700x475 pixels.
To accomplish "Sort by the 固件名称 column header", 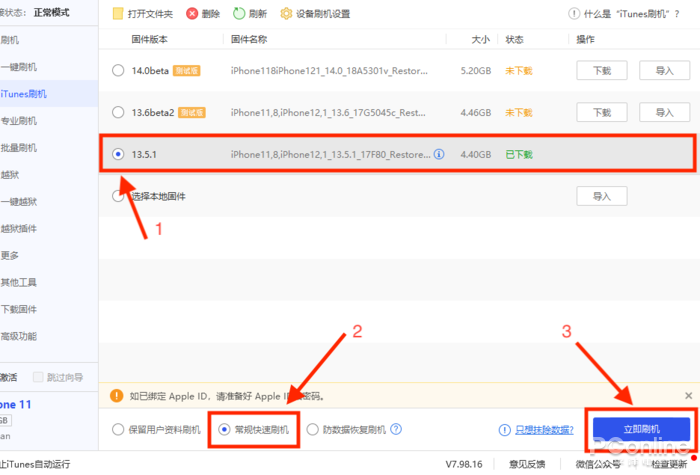I will point(249,39).
